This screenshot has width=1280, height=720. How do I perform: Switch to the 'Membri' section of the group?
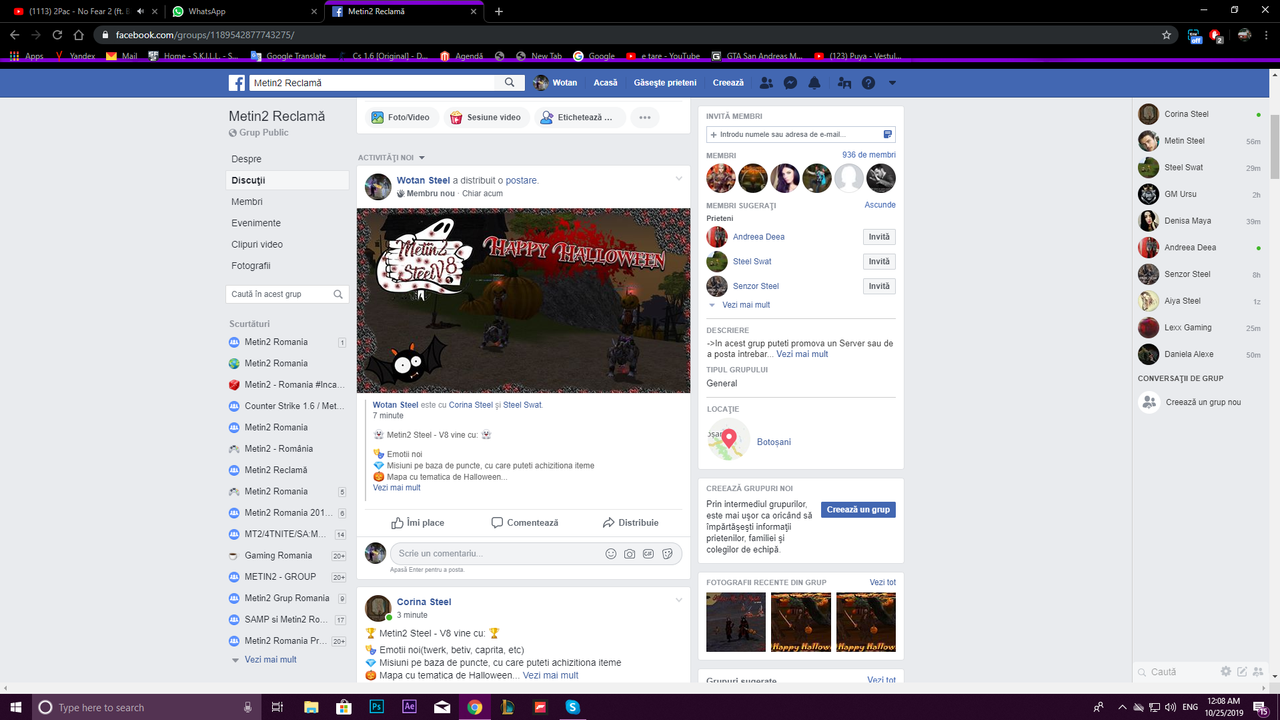tap(246, 201)
